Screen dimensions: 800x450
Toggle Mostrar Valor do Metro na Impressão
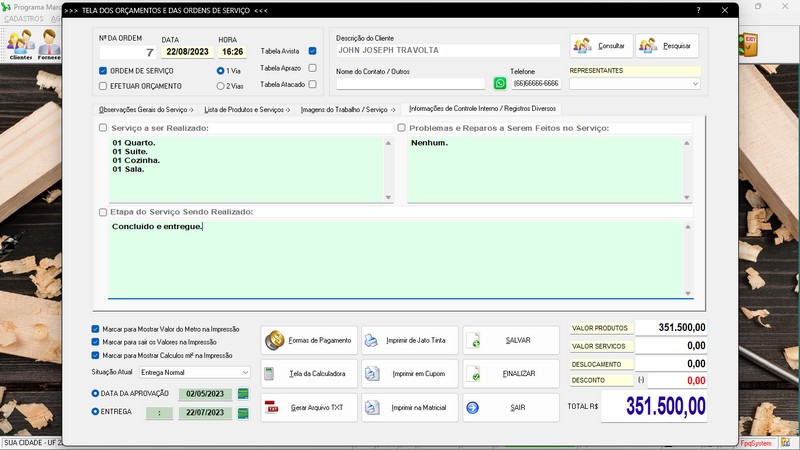[95, 330]
